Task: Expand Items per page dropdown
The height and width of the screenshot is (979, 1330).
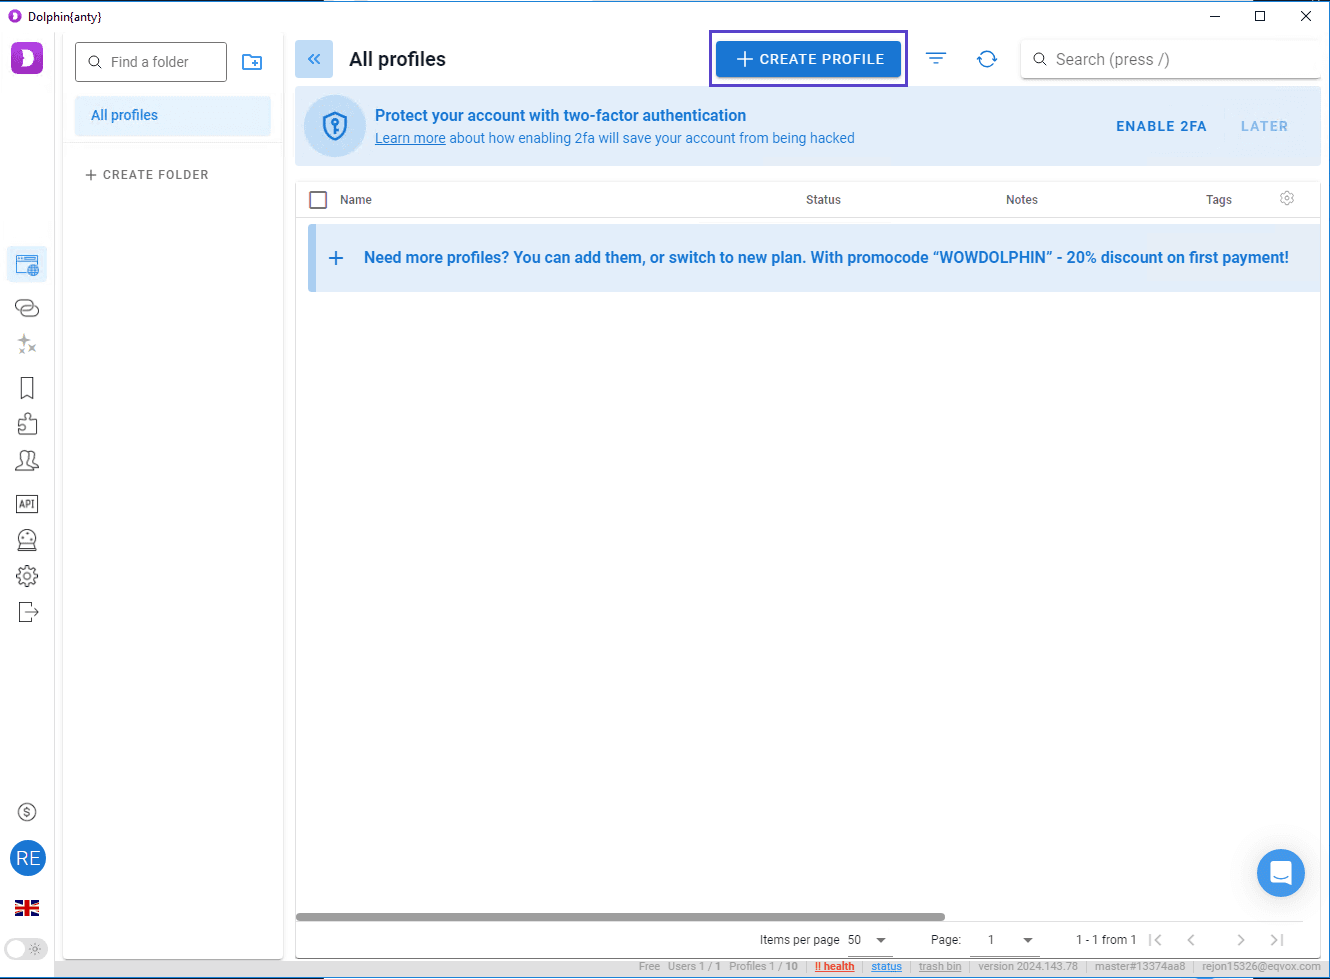Action: click(880, 940)
